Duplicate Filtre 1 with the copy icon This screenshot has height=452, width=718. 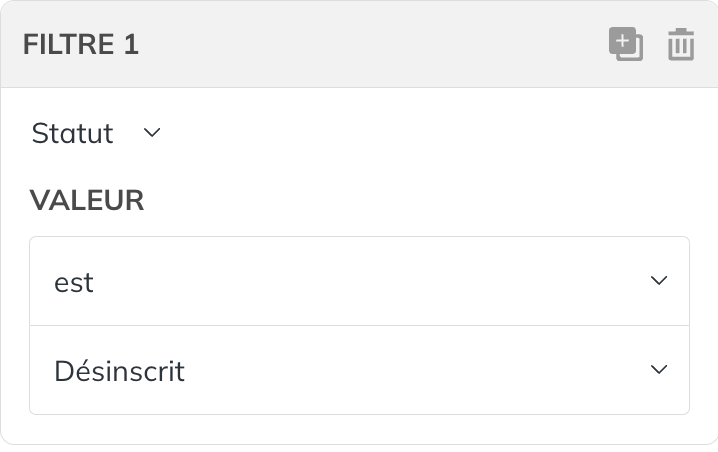626,44
